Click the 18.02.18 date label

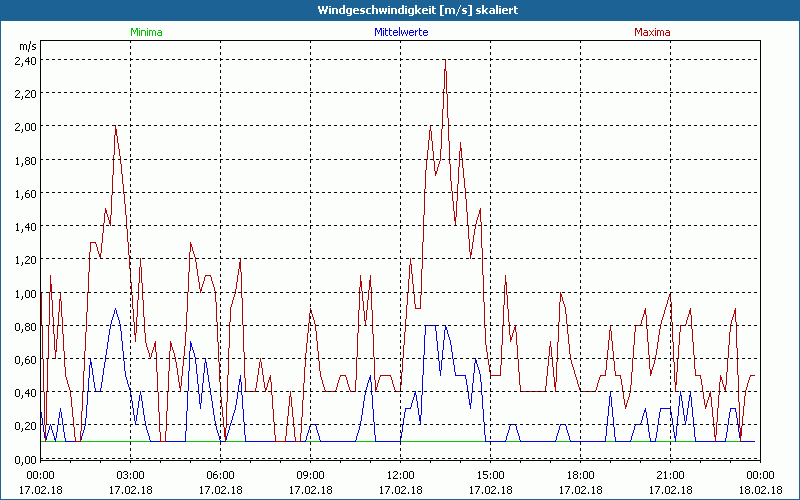(760, 490)
